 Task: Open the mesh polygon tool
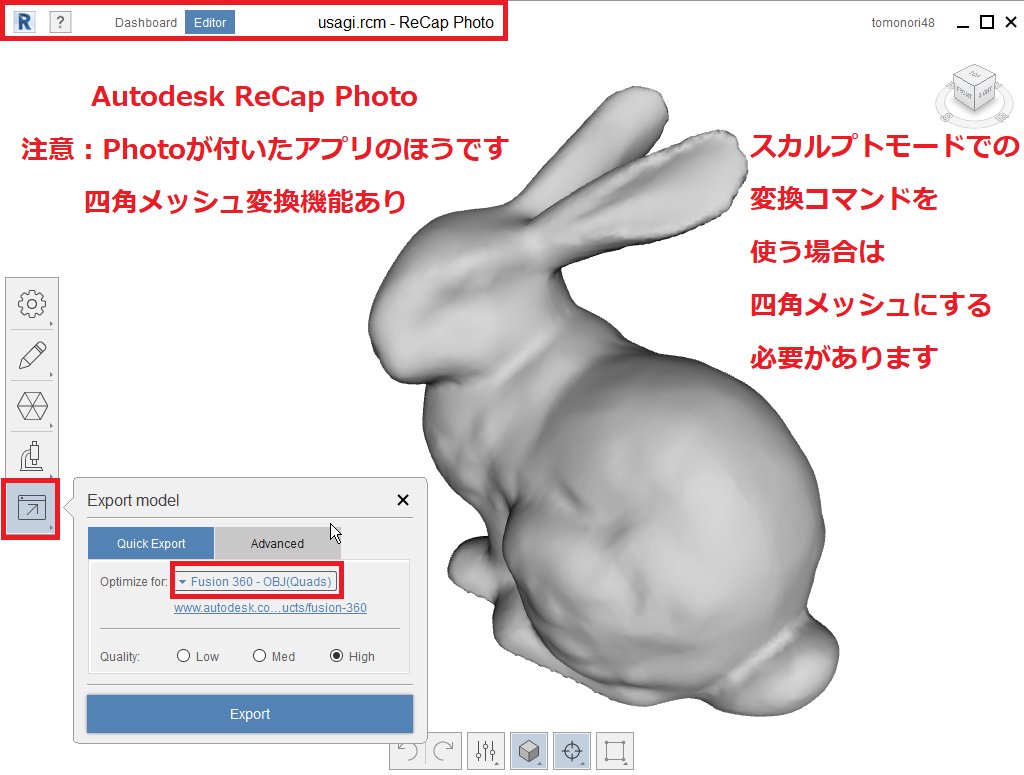point(32,406)
